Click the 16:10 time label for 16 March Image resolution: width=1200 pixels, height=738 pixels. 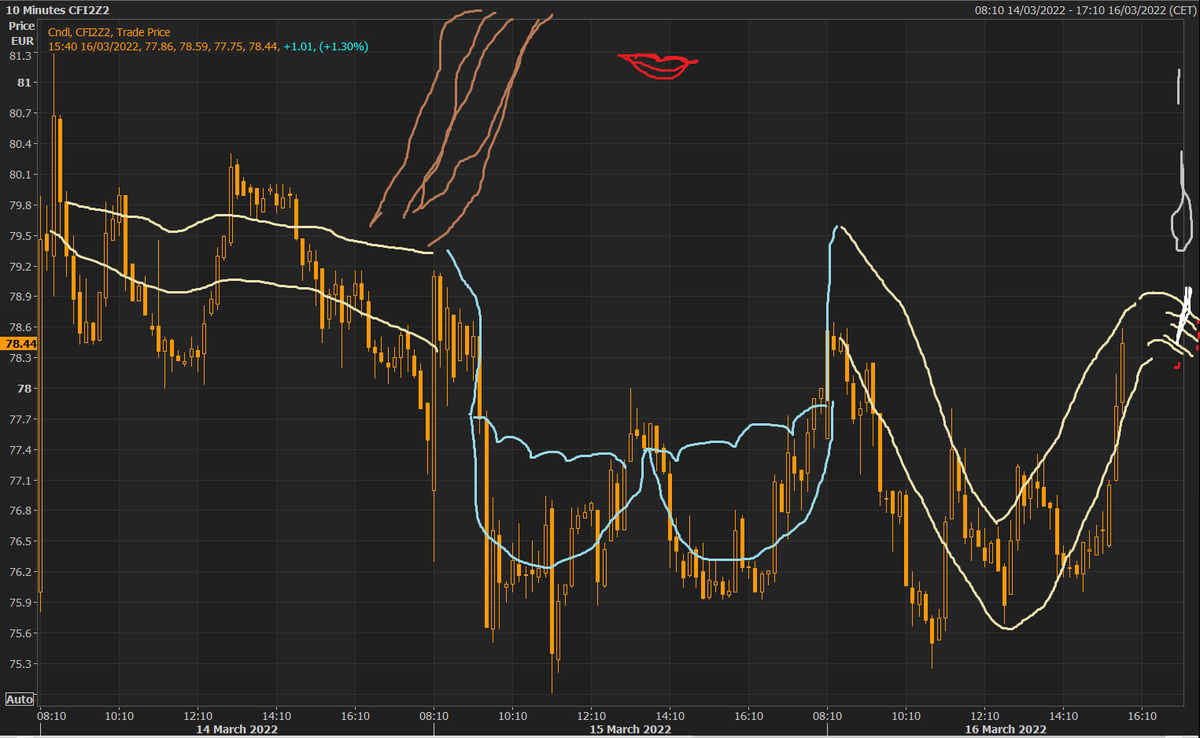(x=1143, y=716)
